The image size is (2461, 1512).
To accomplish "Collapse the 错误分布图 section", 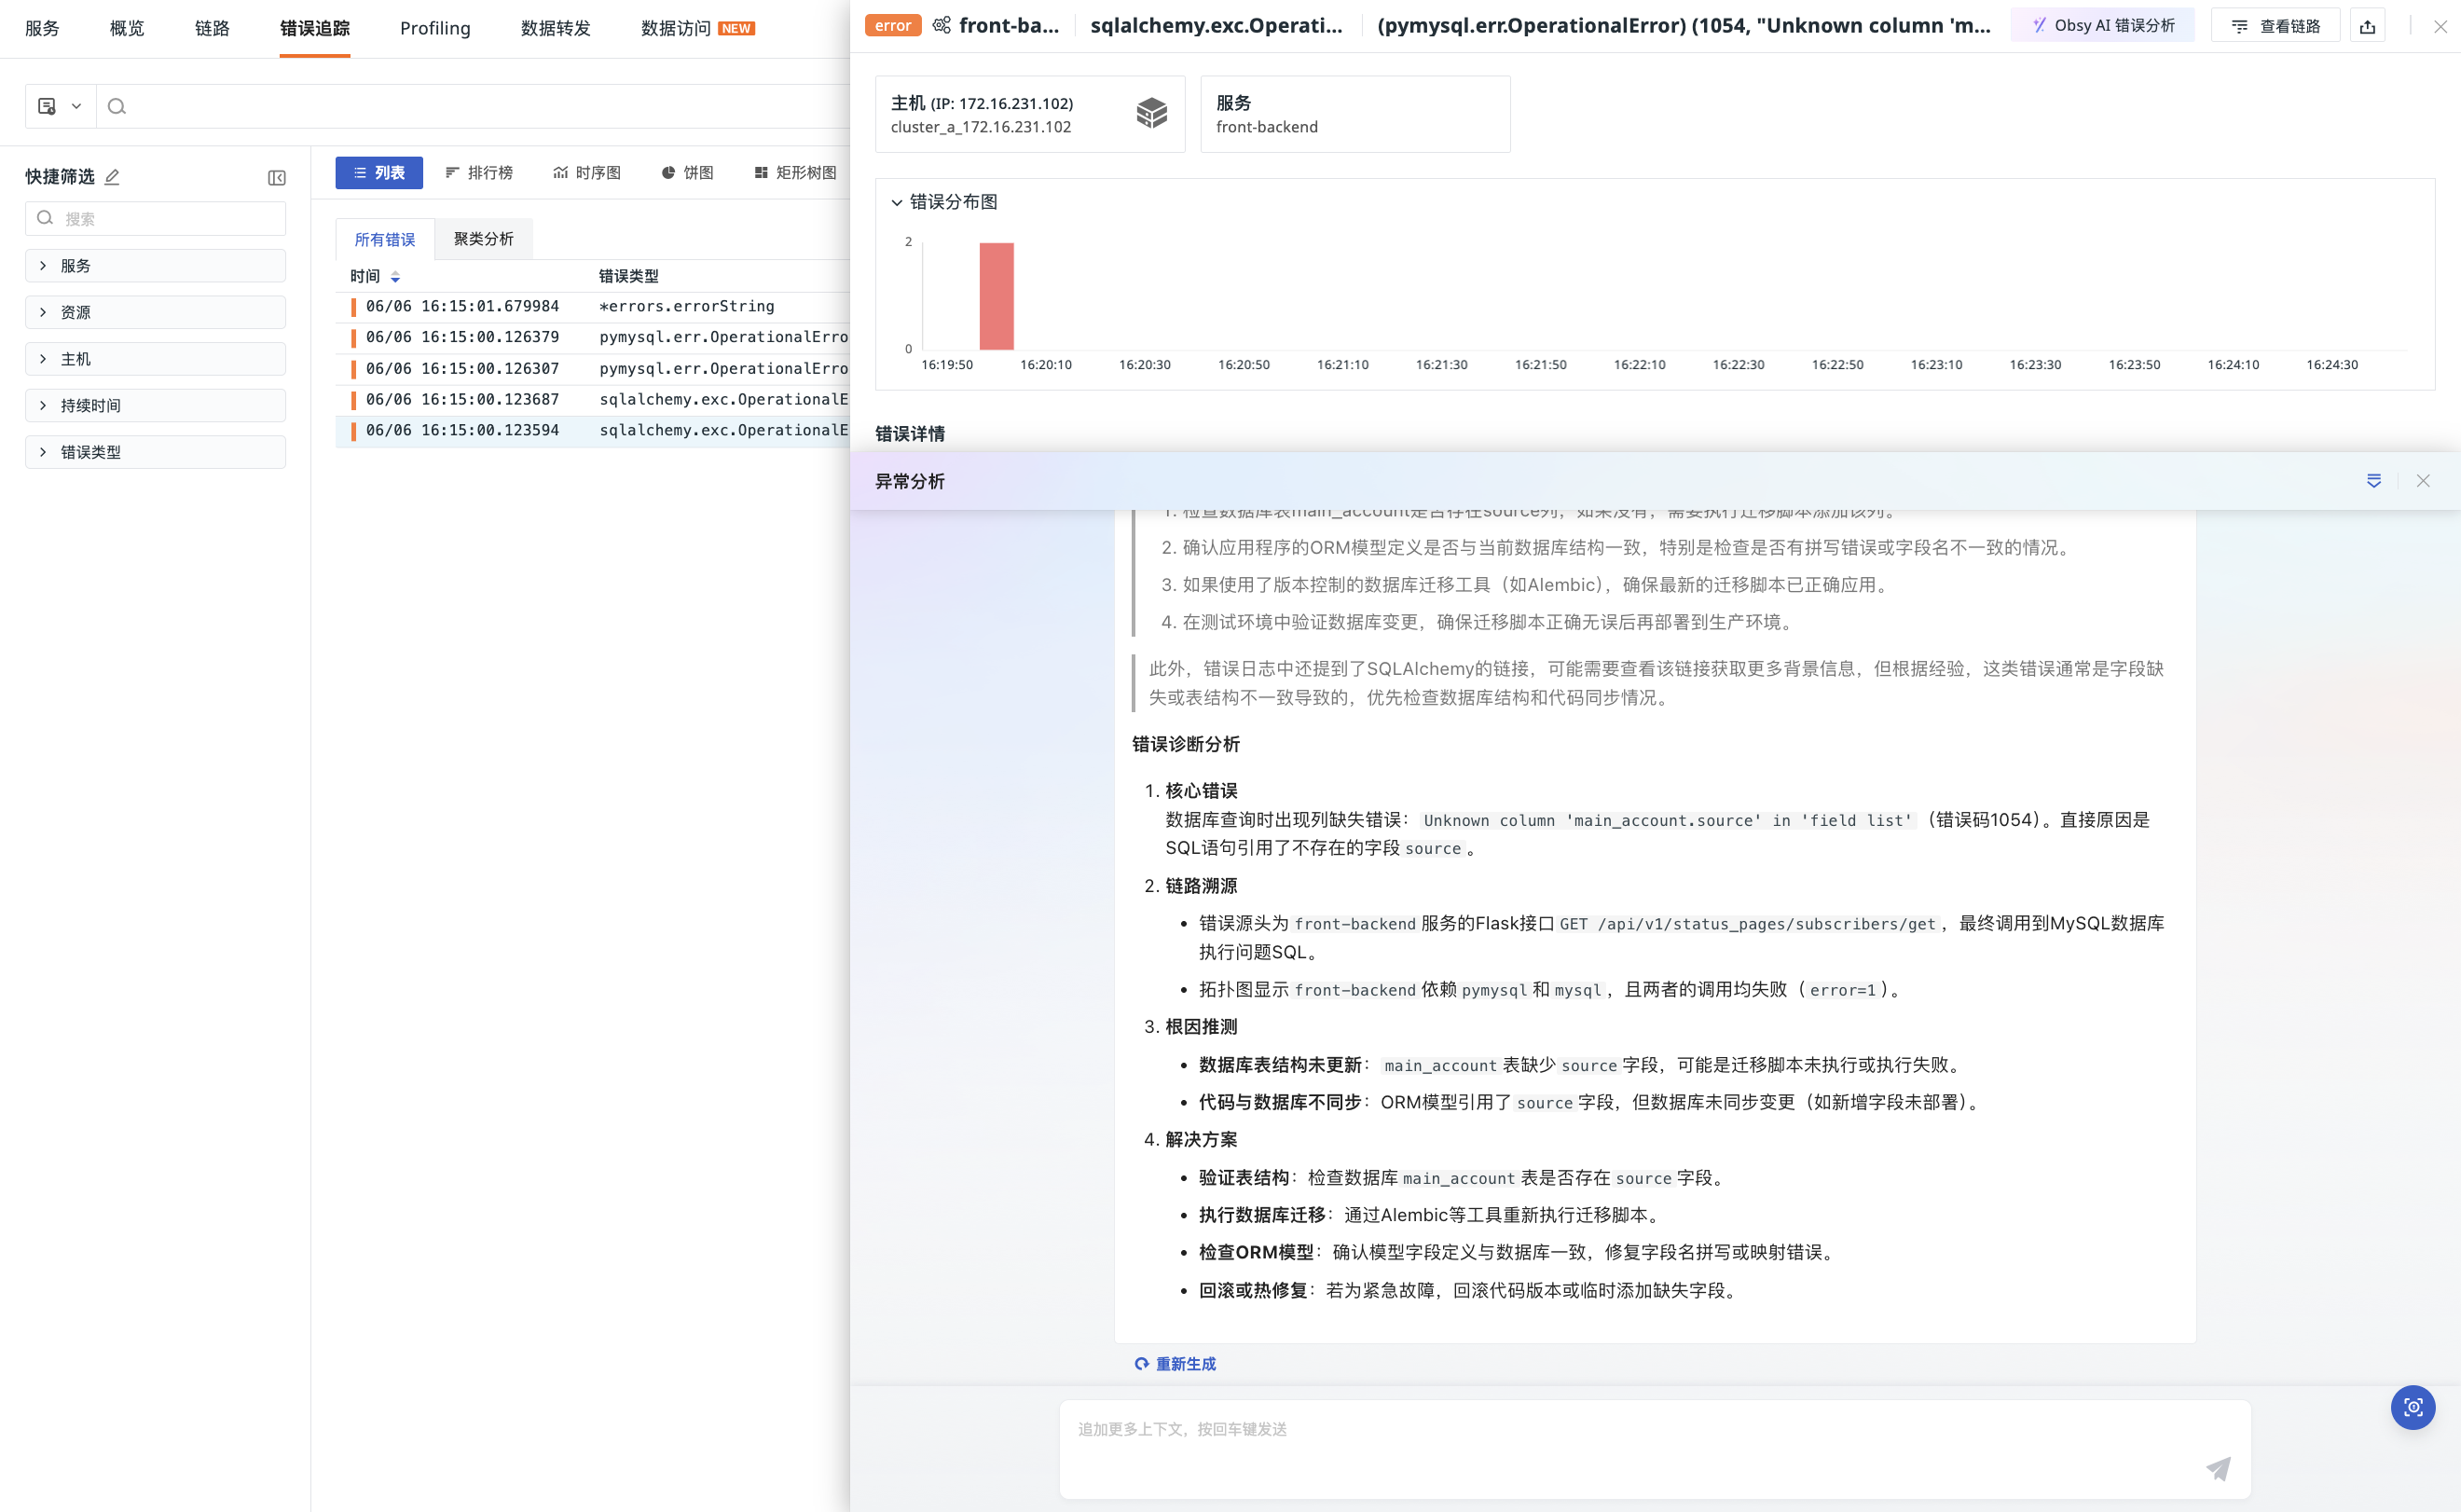I will pos(897,202).
